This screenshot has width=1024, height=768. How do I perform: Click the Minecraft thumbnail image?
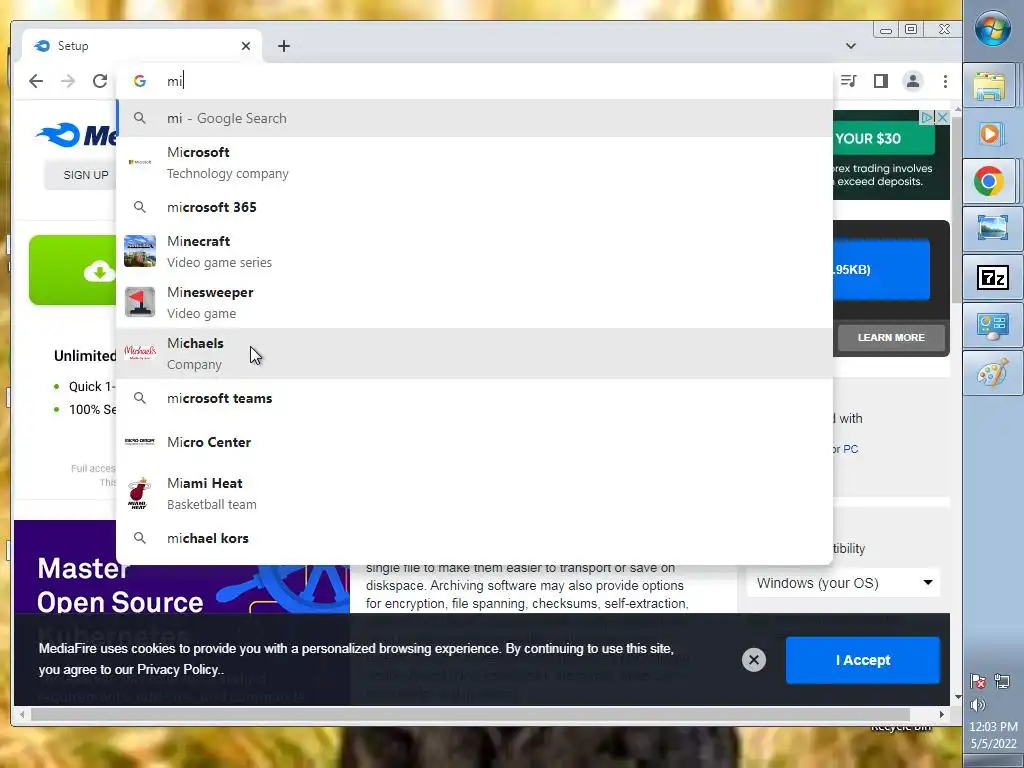coord(140,251)
